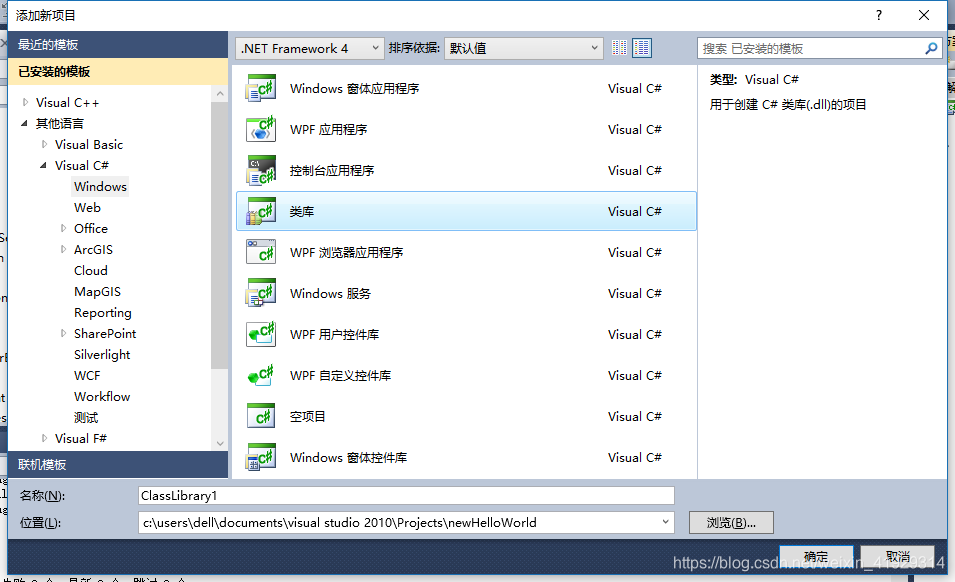Click the Visual C# text in the 类库 row
Viewport: 955px width, 582px height.
click(635, 211)
